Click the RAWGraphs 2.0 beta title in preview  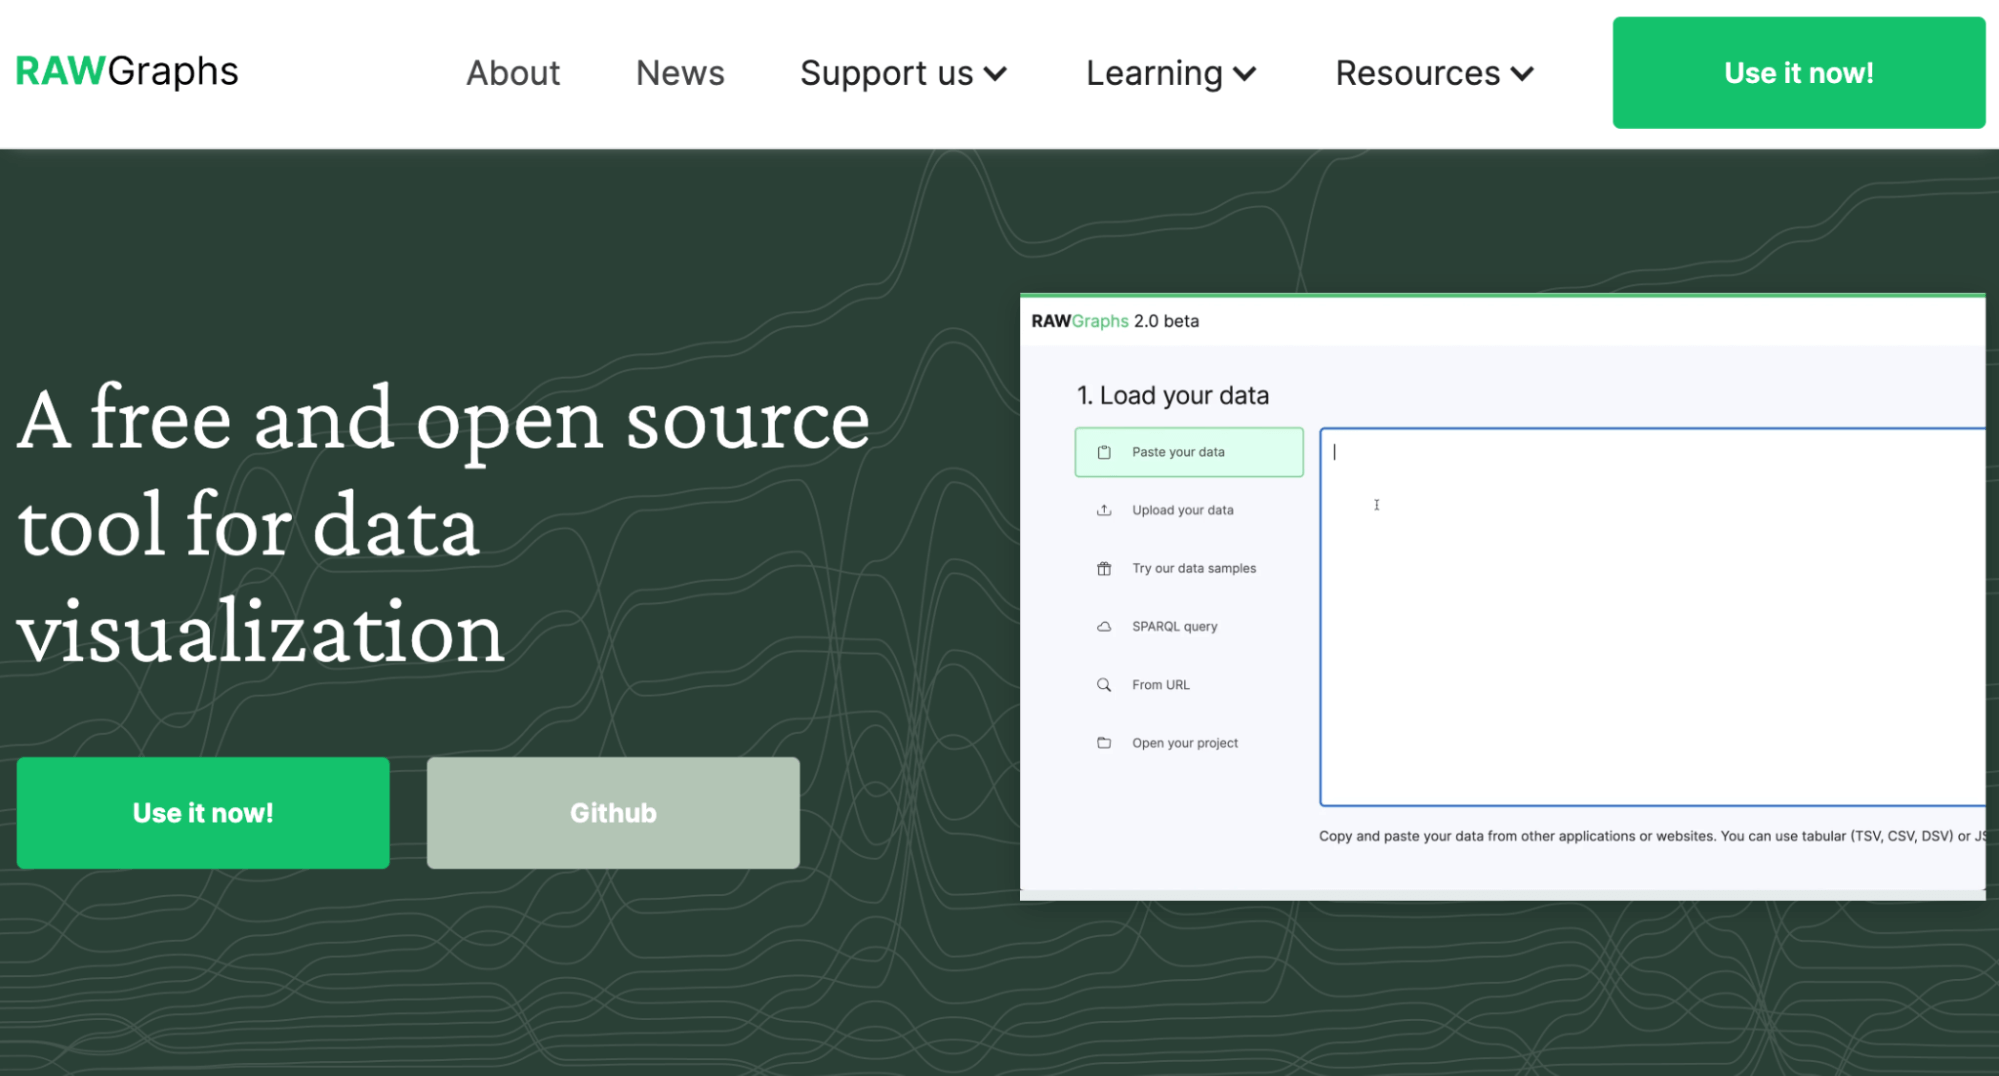(1115, 321)
